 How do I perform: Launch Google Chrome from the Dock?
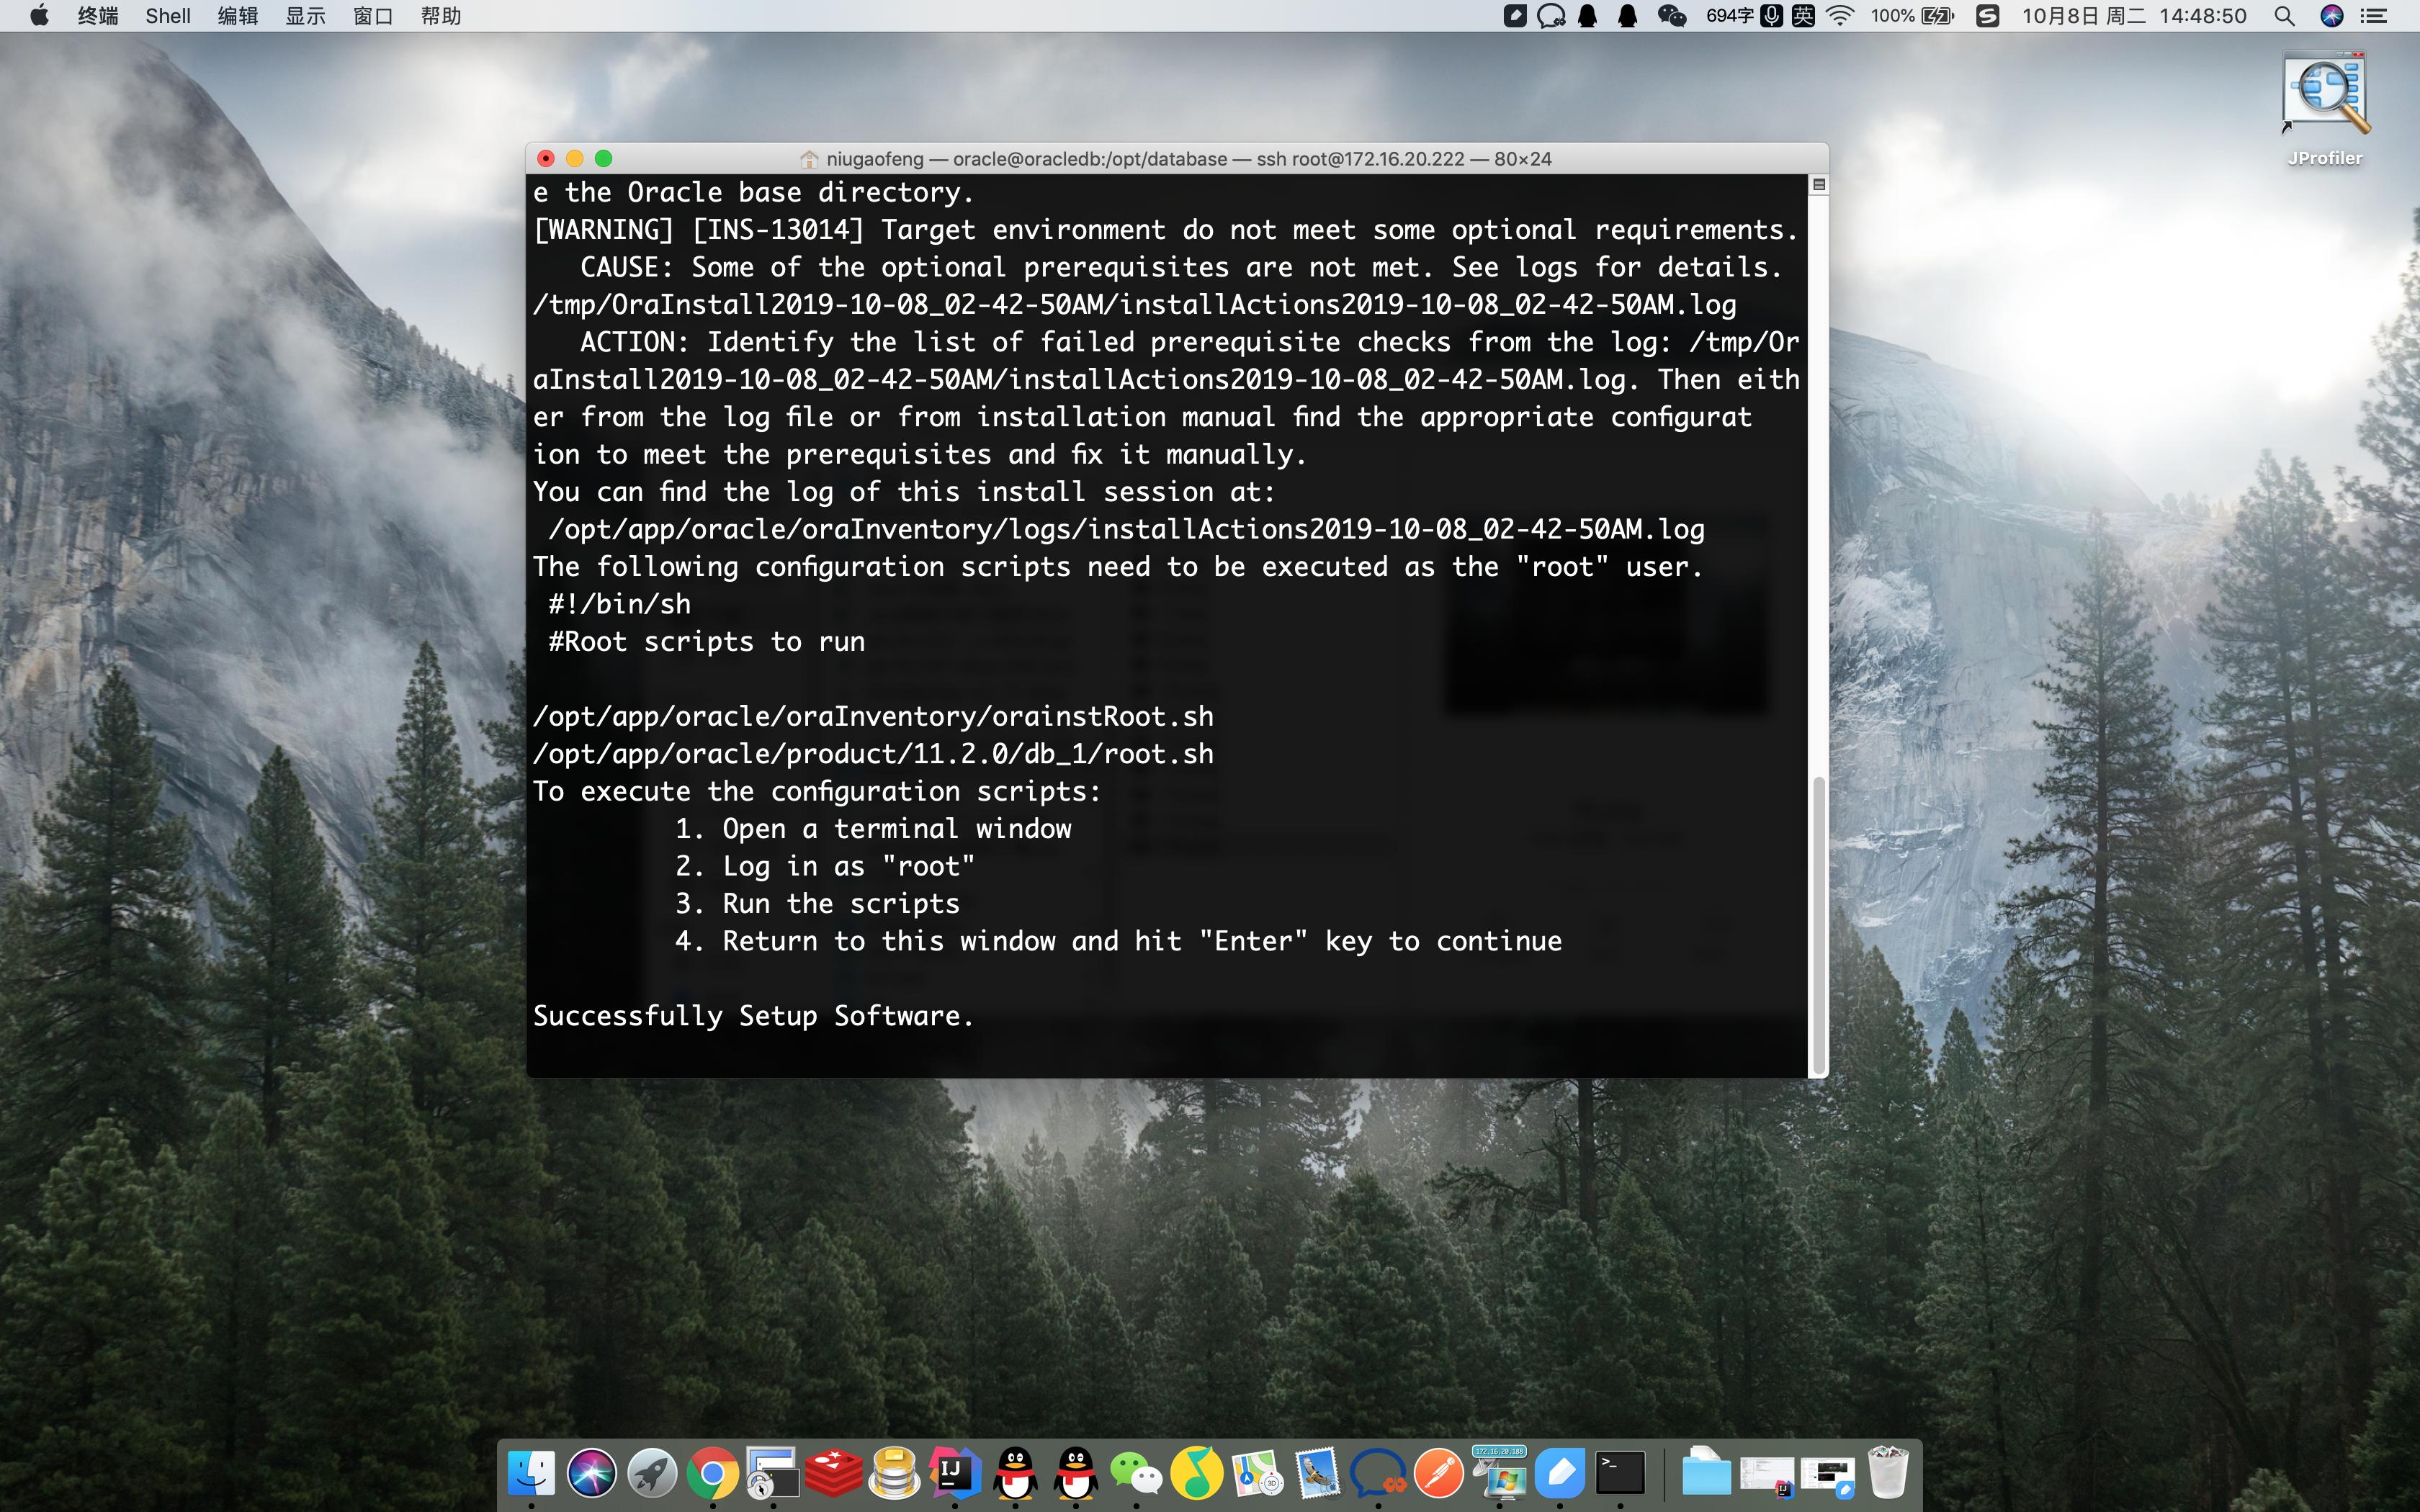[713, 1472]
